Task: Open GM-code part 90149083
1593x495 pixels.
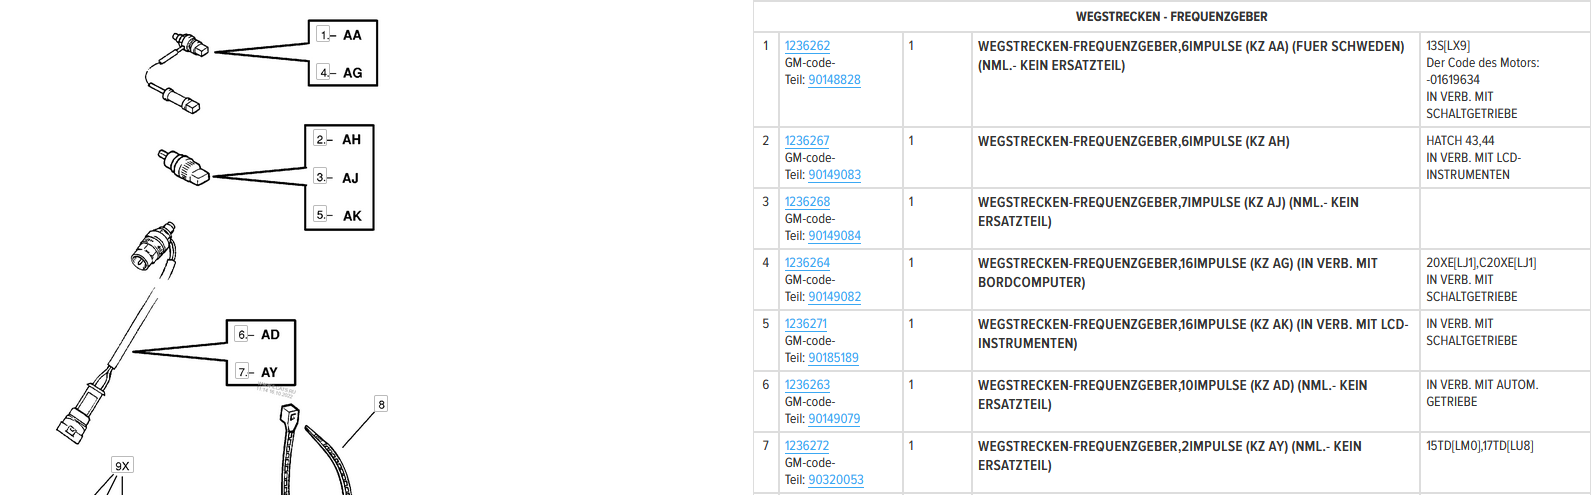Action: [x=834, y=175]
